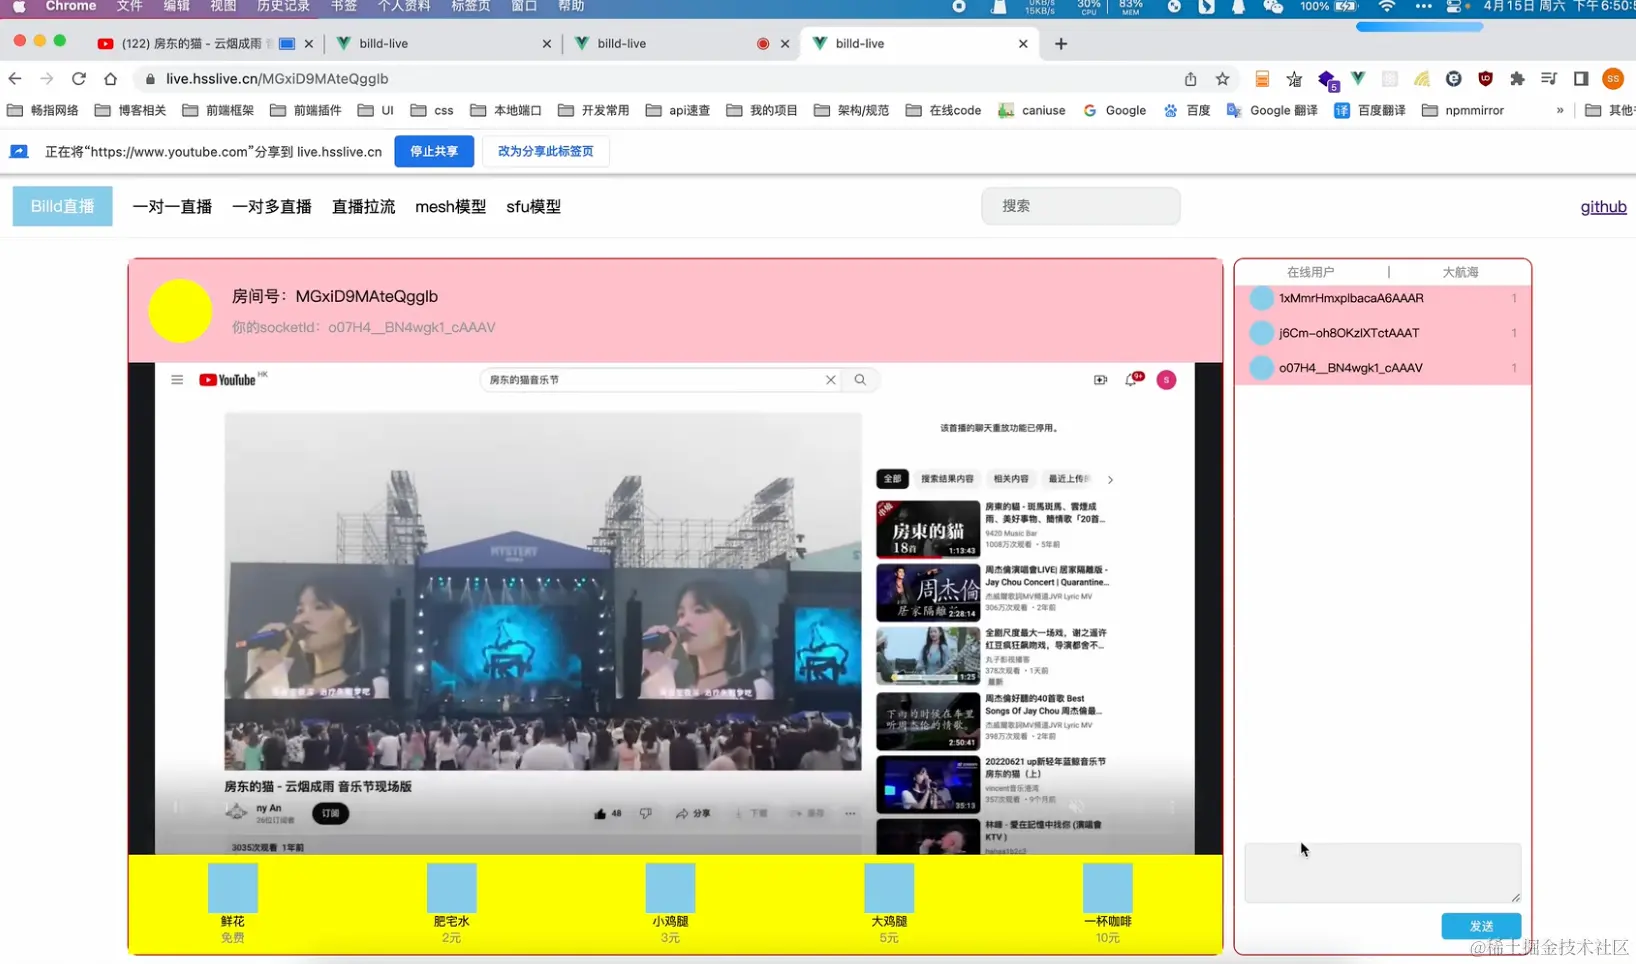The image size is (1636, 964).
Task: Click the Billd直播 logo button
Action: coord(62,206)
